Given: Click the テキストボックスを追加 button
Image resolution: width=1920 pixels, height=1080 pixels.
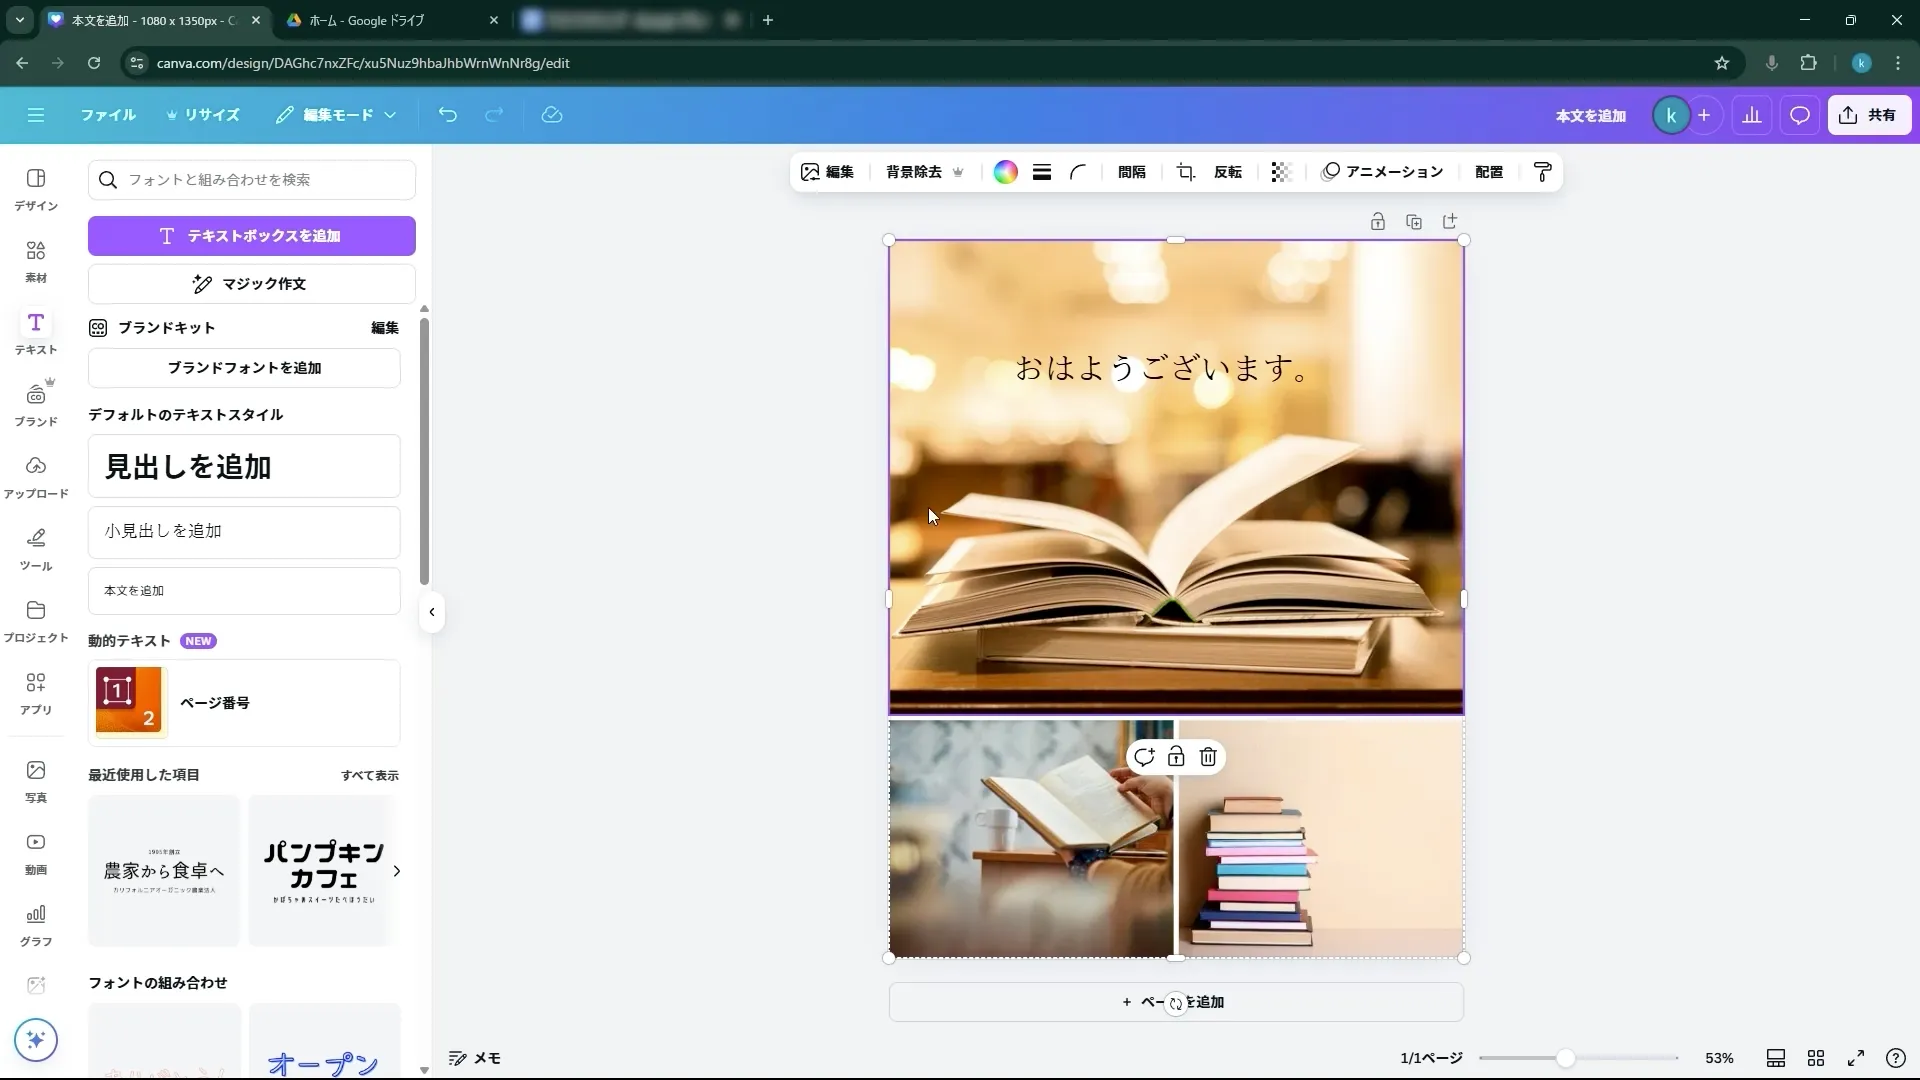Looking at the screenshot, I should pyautogui.click(x=251, y=236).
